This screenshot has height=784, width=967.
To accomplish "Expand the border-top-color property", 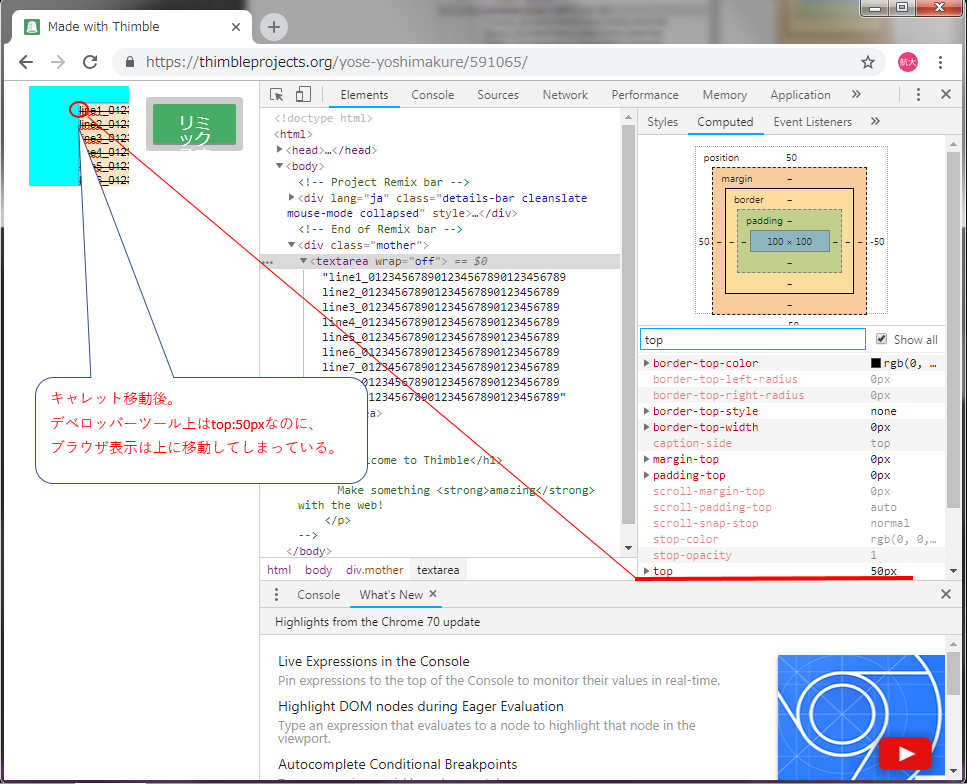I will click(x=646, y=364).
